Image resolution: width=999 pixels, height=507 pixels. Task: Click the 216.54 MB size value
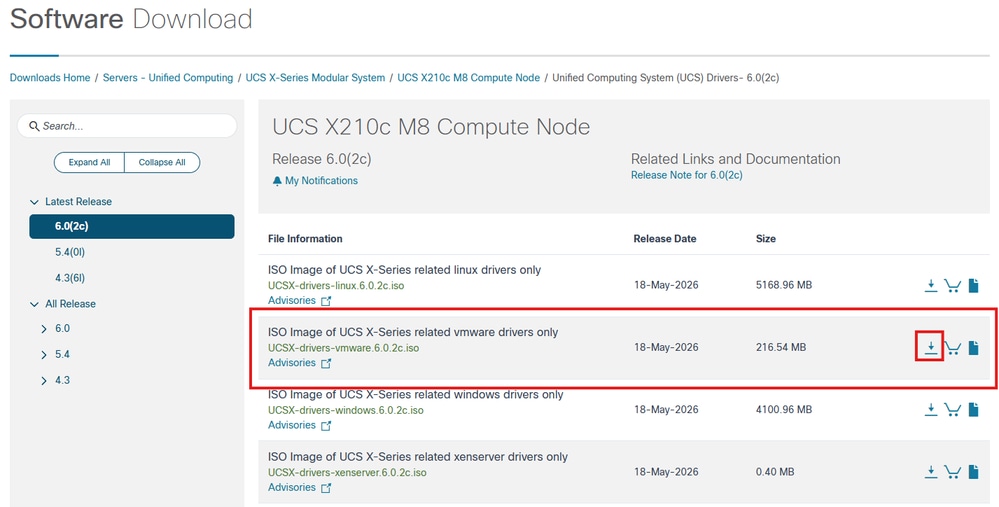click(x=780, y=348)
